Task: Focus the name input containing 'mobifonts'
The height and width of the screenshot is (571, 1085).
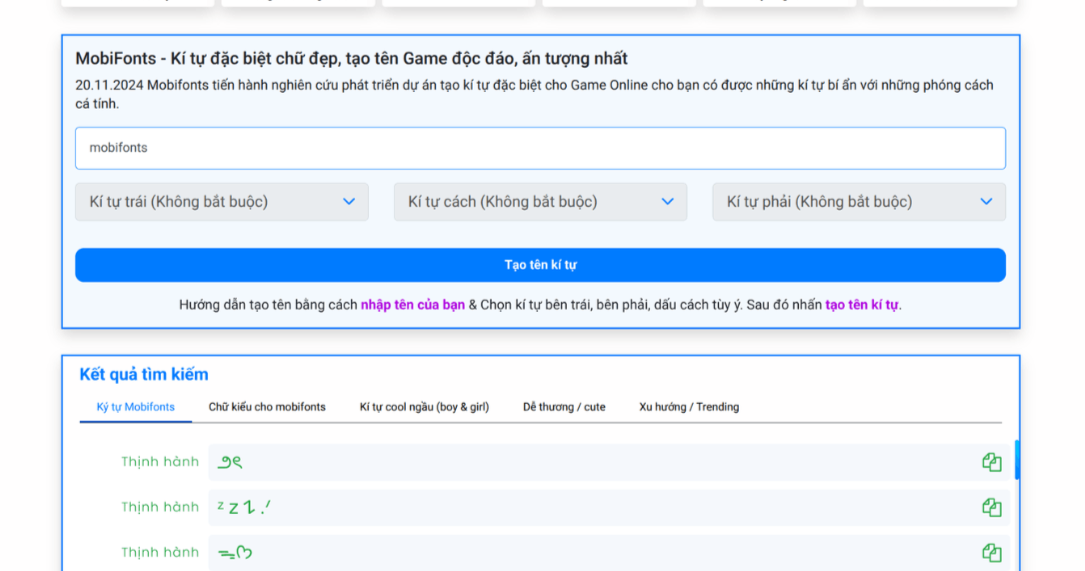Action: coord(540,148)
